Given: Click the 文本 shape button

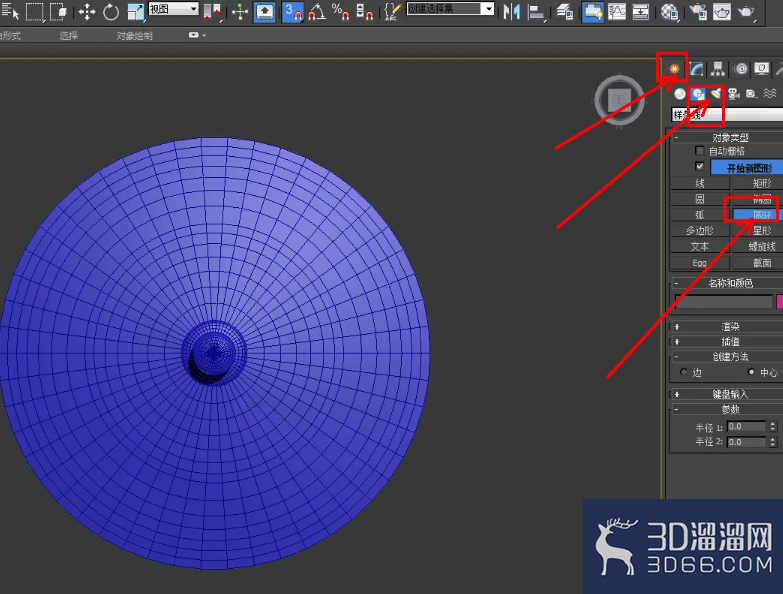Looking at the screenshot, I should click(700, 247).
